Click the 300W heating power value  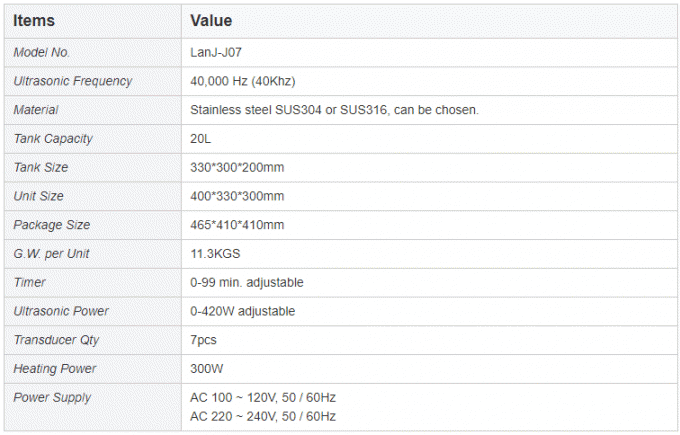coord(206,369)
